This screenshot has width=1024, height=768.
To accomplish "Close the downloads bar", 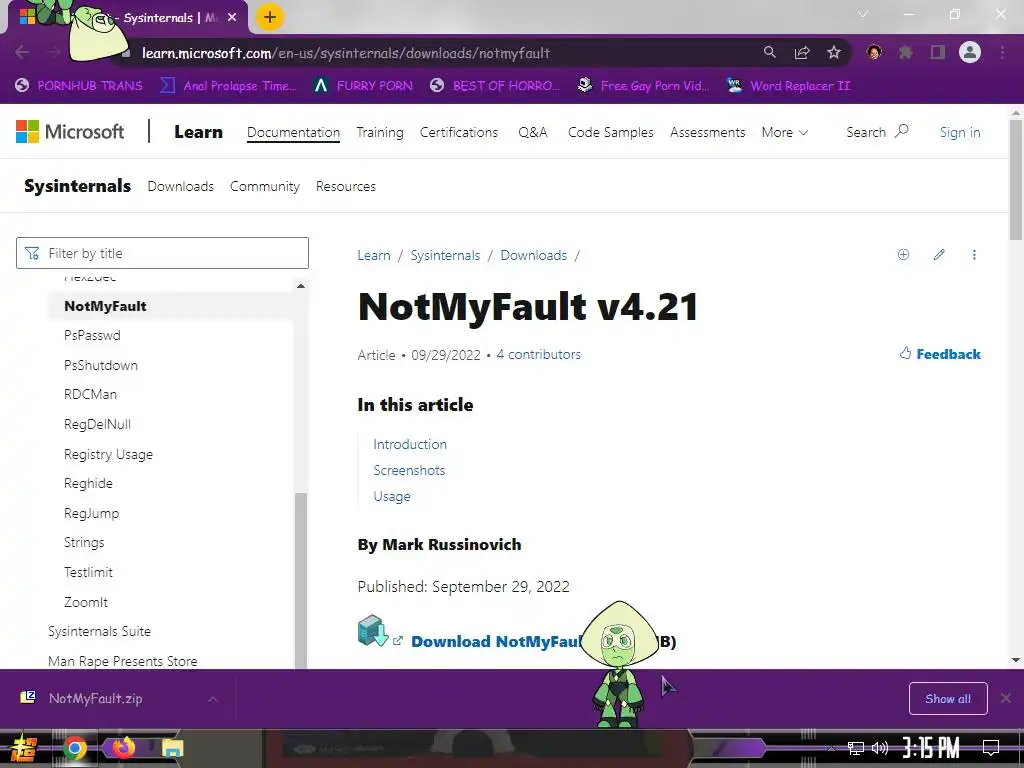I will pyautogui.click(x=1006, y=699).
